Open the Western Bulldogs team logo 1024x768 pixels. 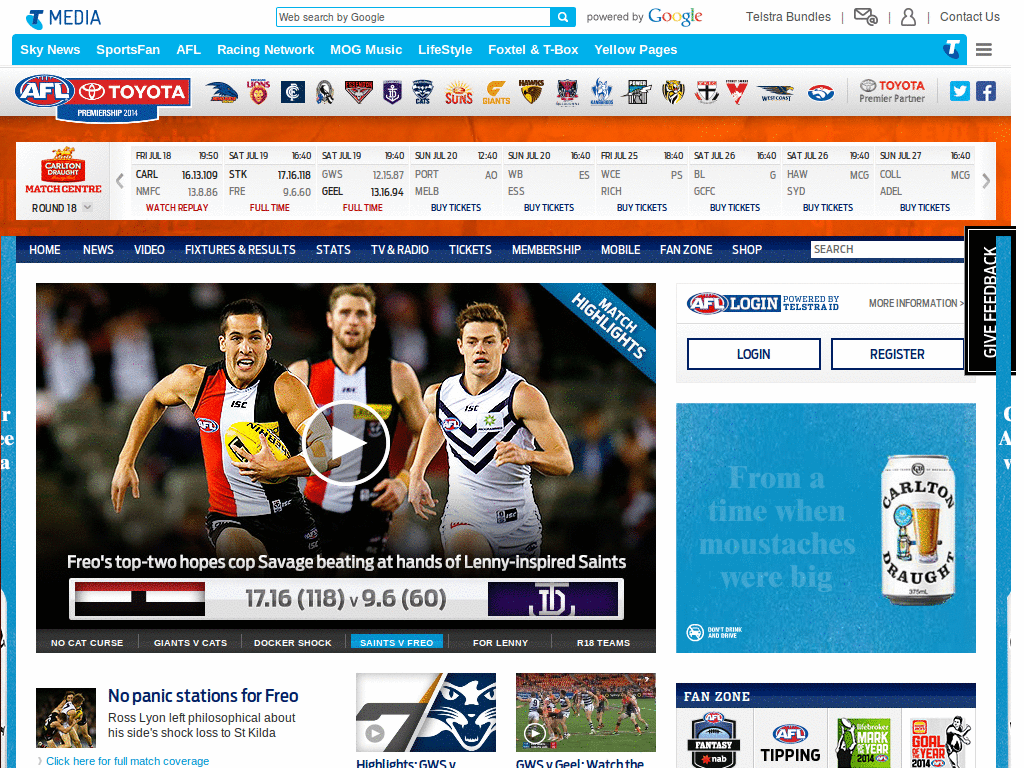click(821, 93)
